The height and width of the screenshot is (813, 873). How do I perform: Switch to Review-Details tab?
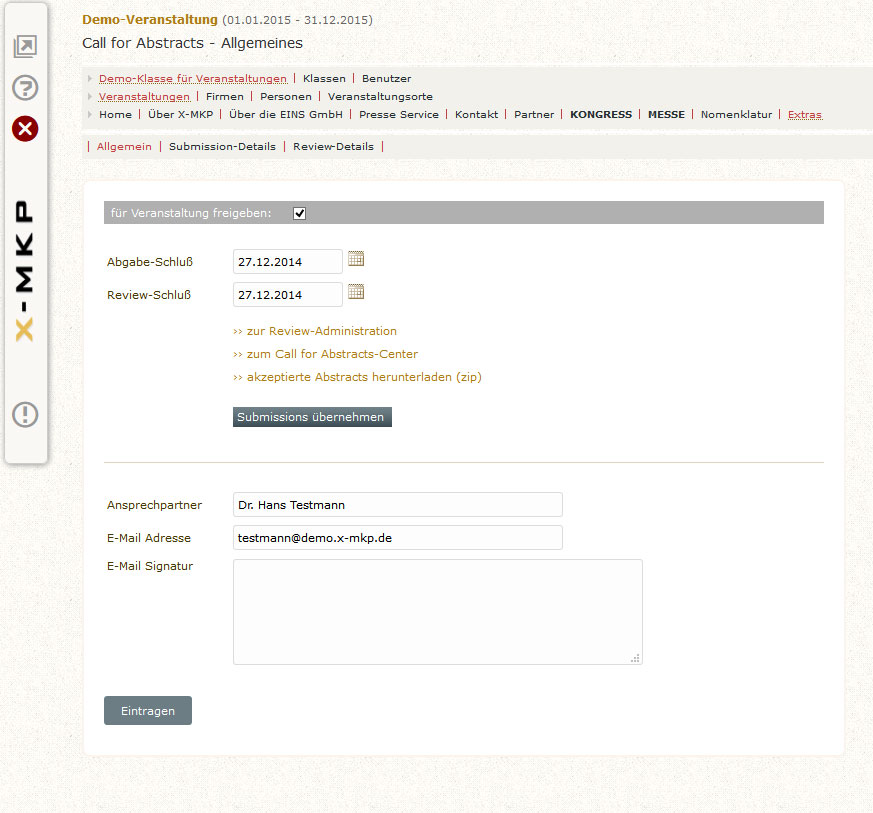333,146
